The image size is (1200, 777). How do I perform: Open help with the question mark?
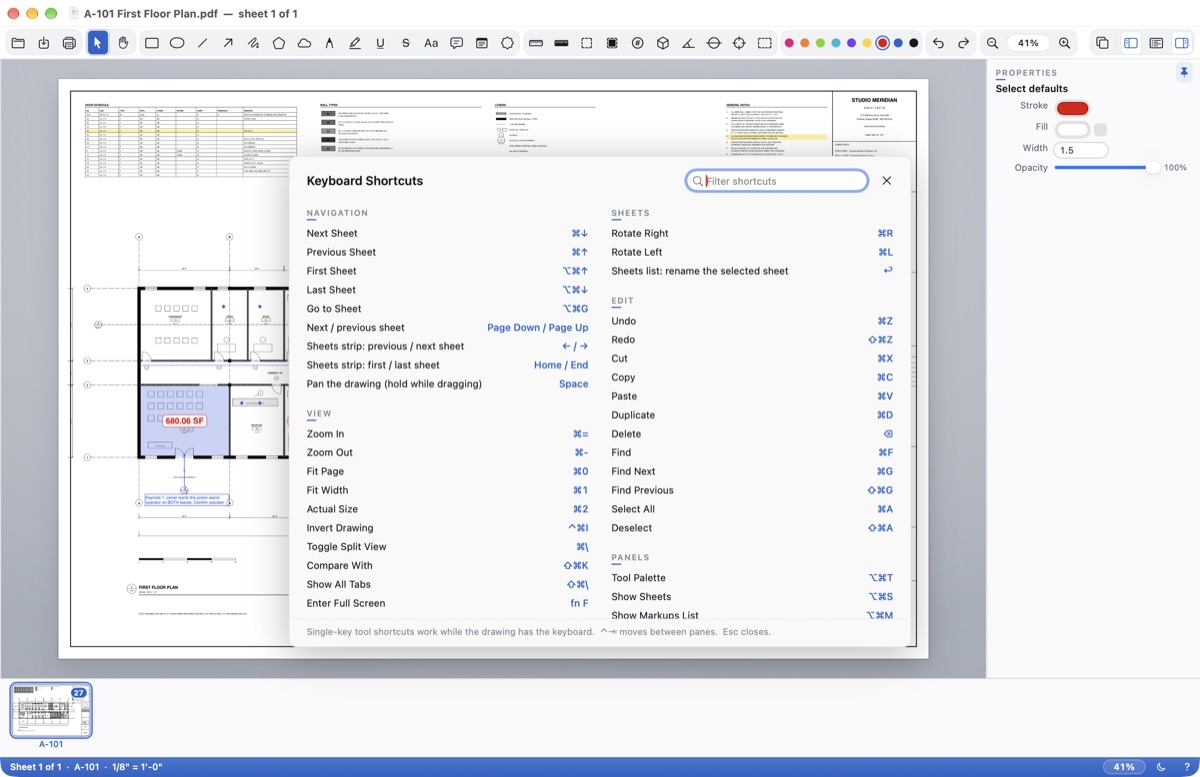coord(1187,767)
